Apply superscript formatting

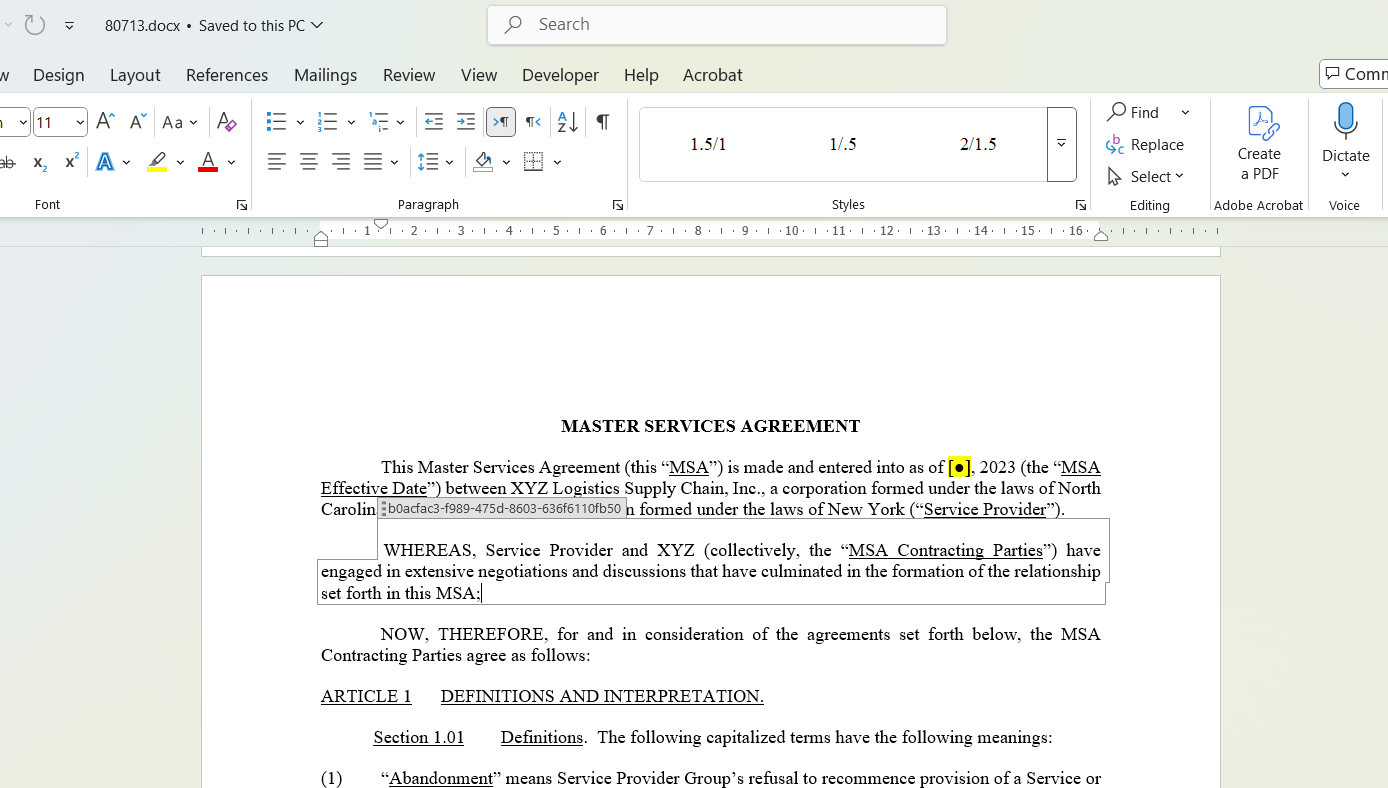[x=71, y=162]
